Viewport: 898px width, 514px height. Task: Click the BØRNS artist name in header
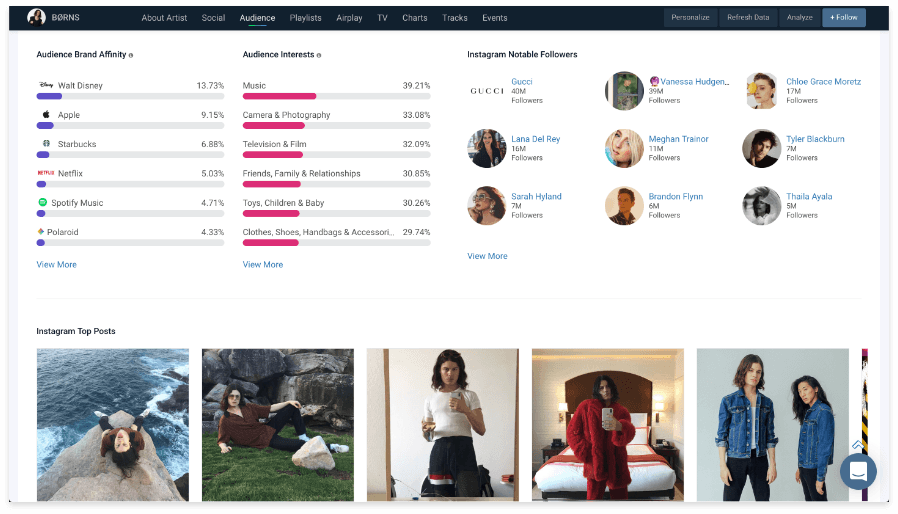65,17
